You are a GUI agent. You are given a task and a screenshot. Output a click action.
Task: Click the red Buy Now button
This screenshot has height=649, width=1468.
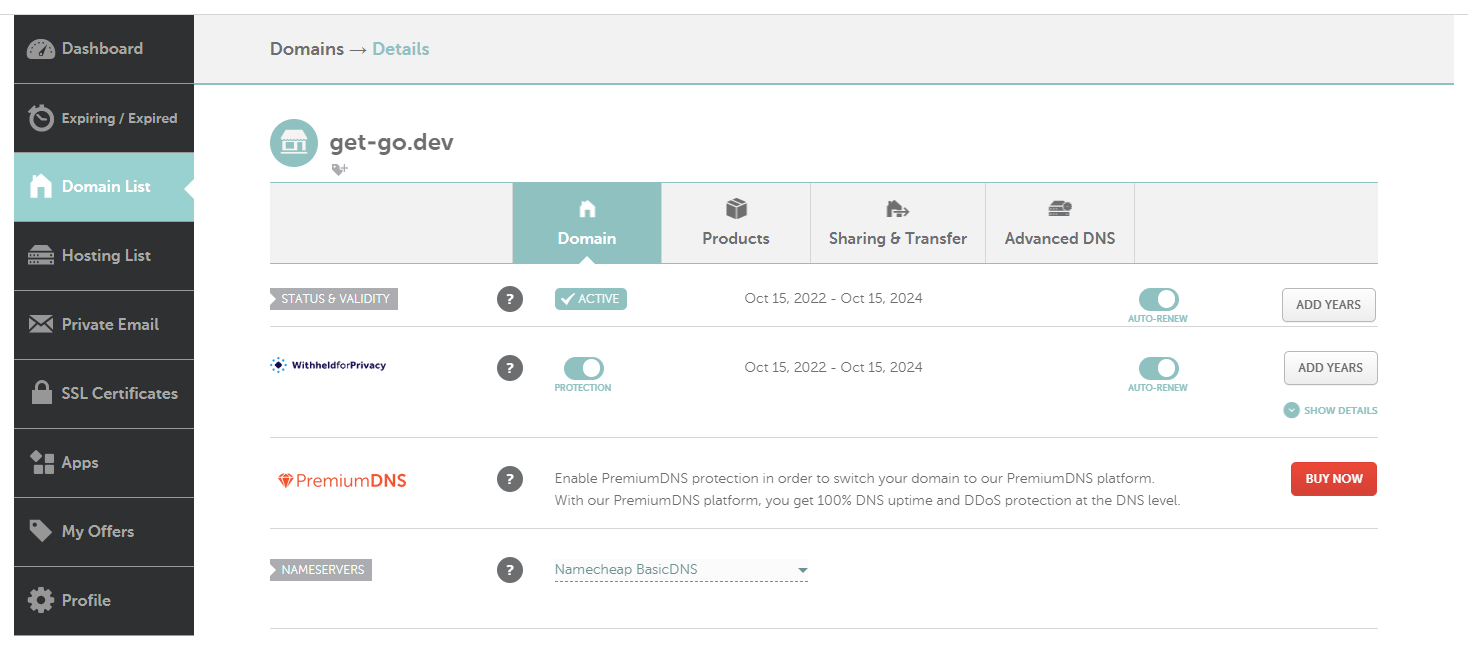click(1333, 479)
